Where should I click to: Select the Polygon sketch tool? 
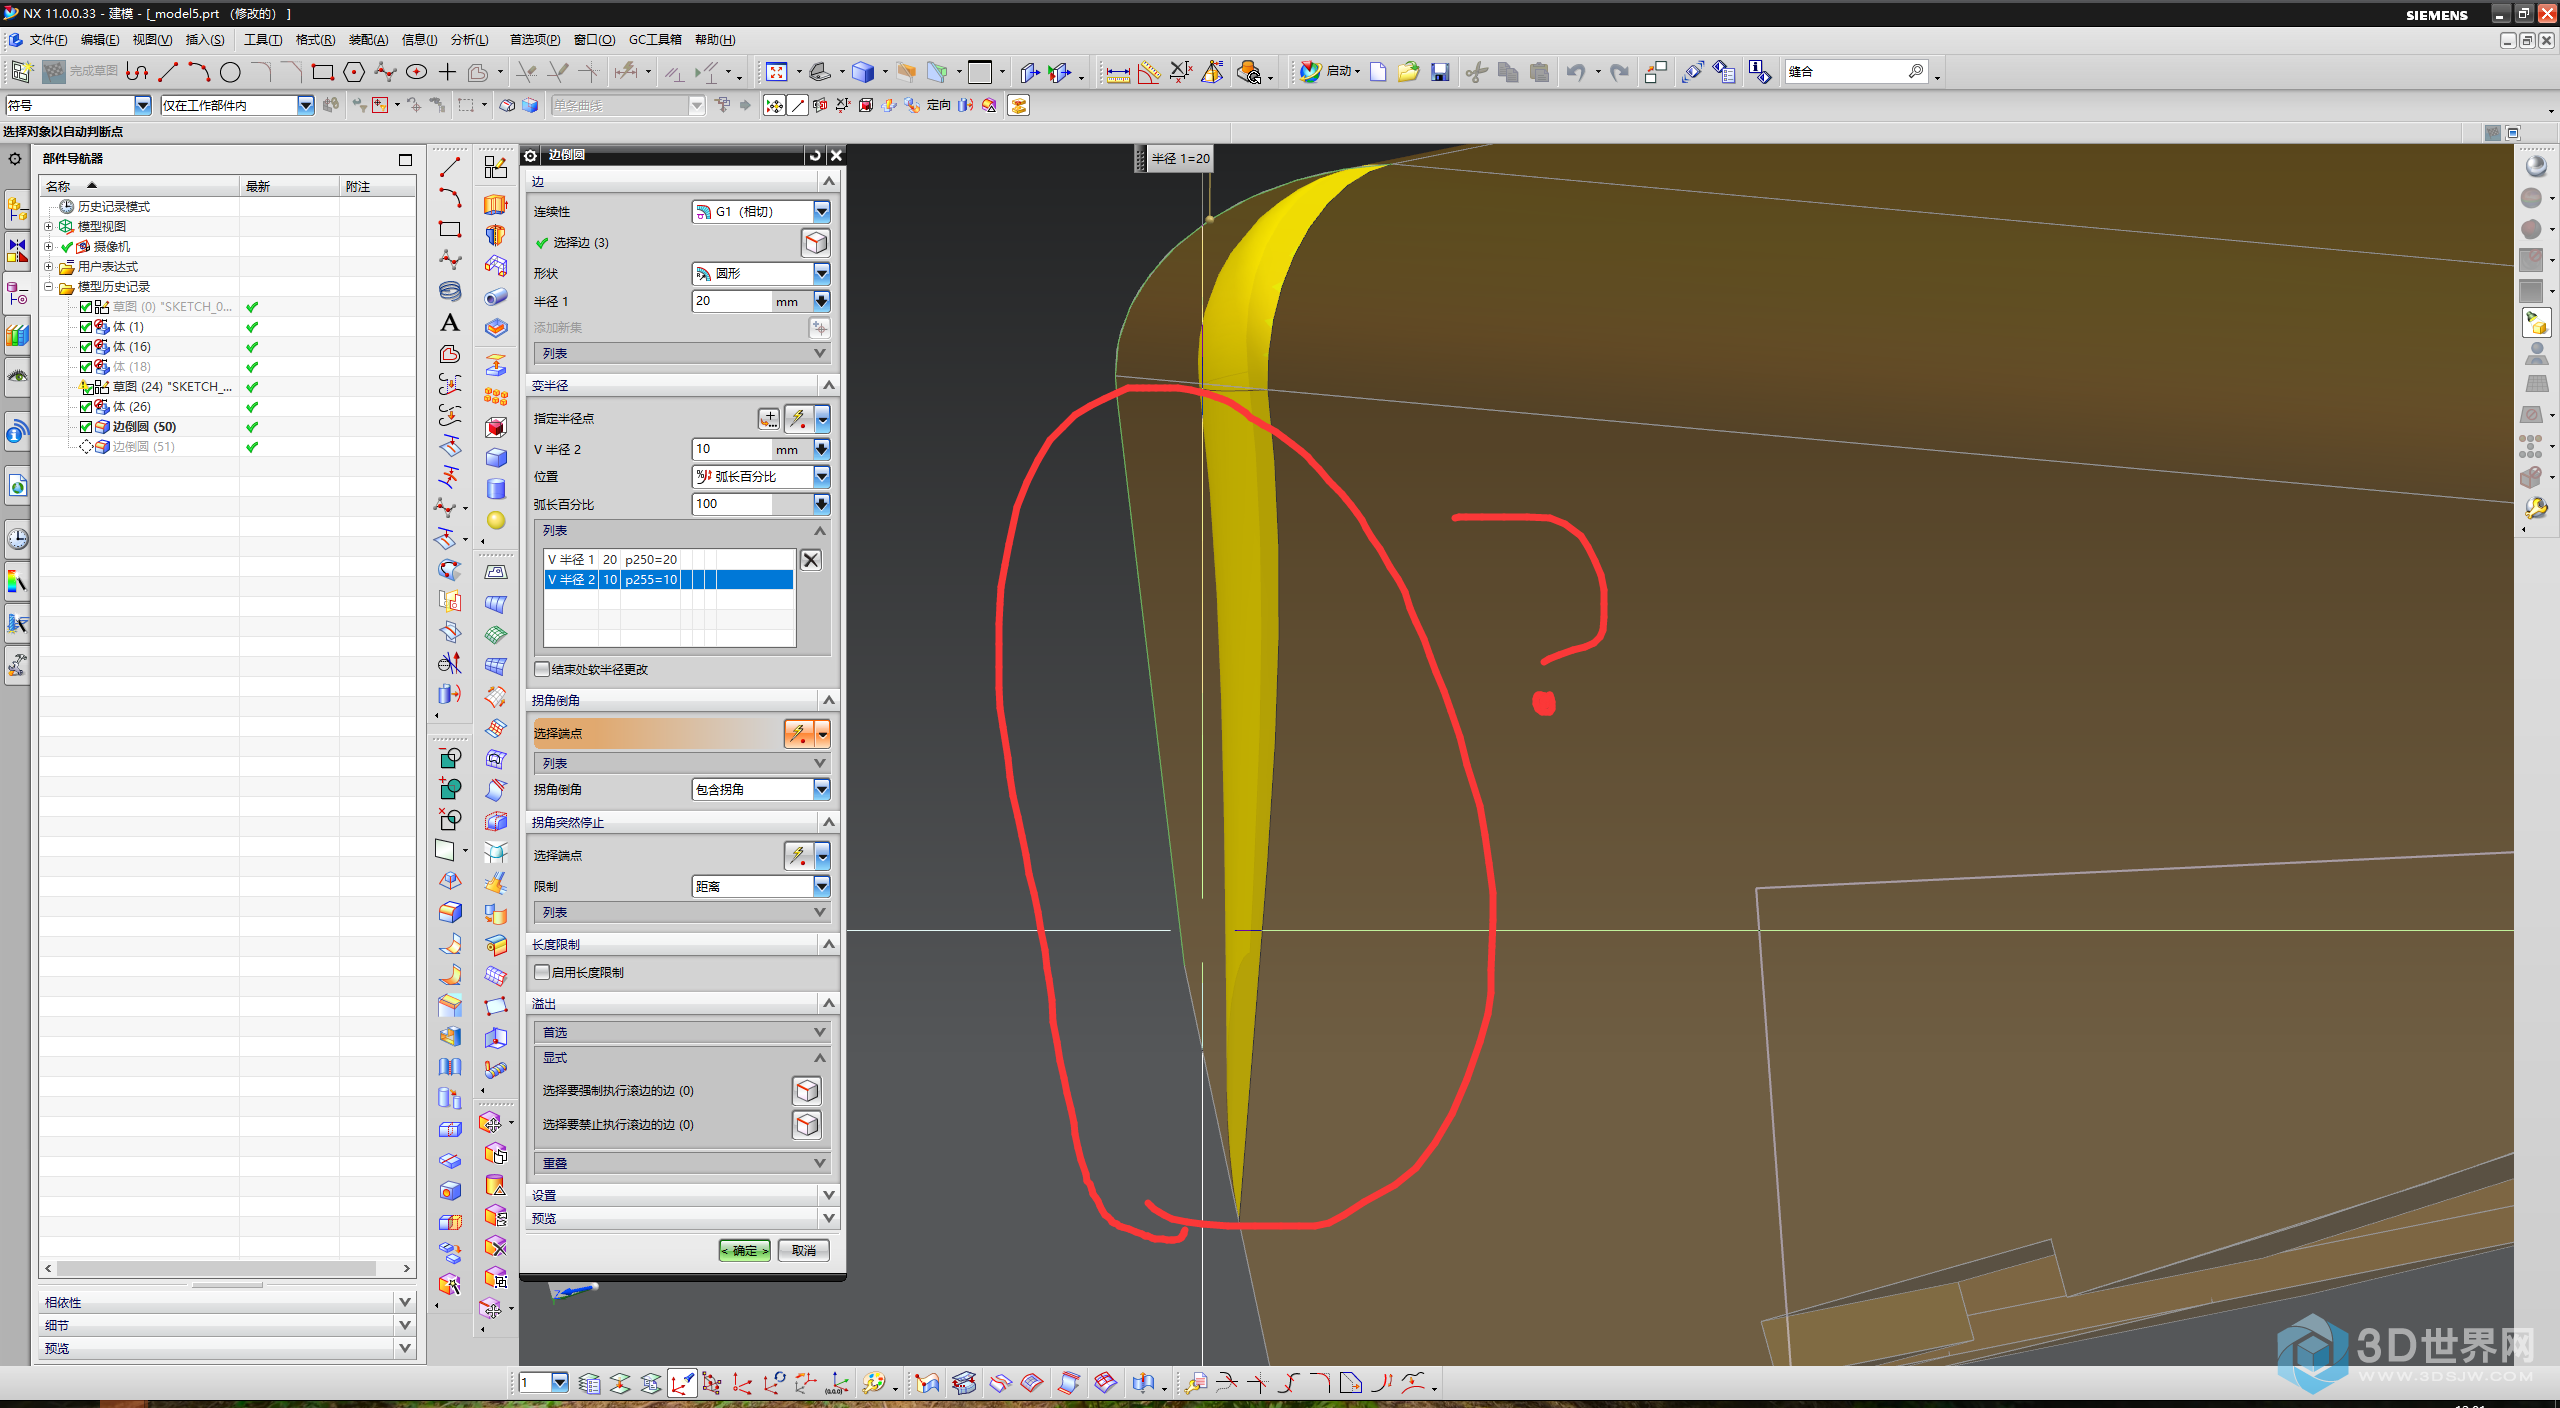(354, 72)
